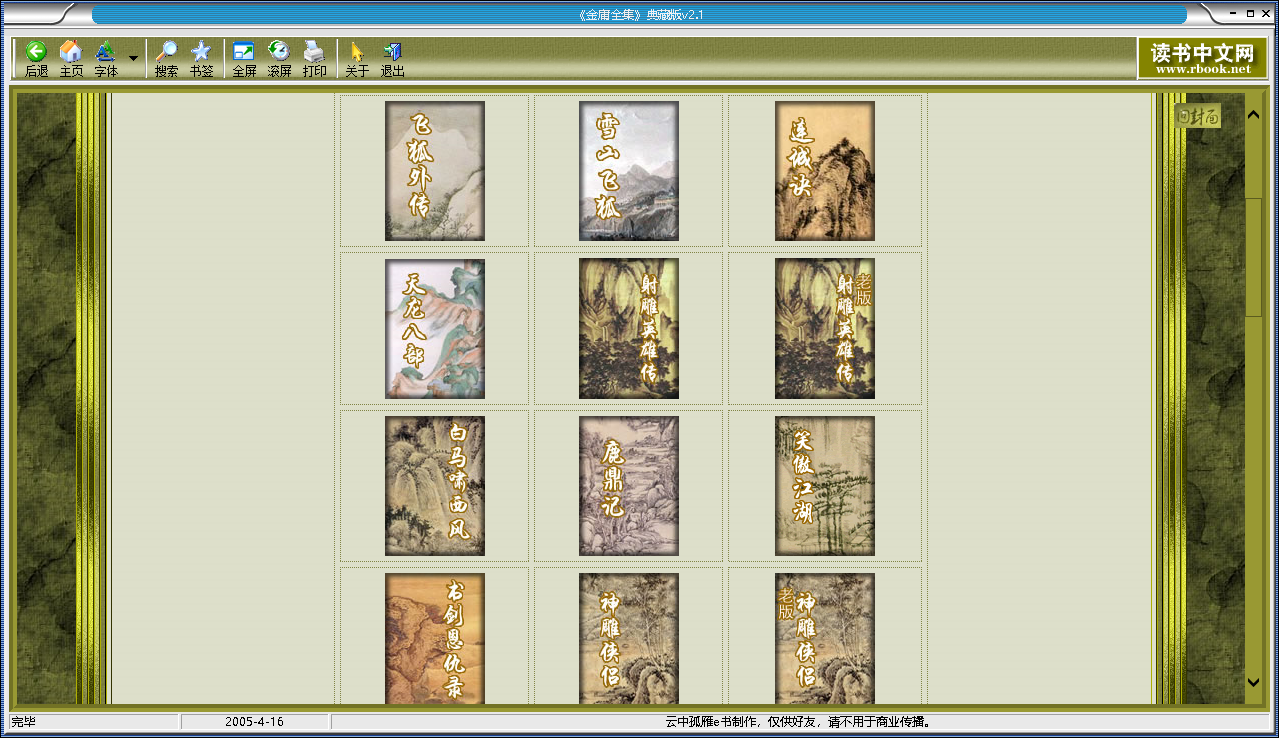Open the 老版 神雕侠侣 book cover
1279x738 pixels.
point(825,639)
